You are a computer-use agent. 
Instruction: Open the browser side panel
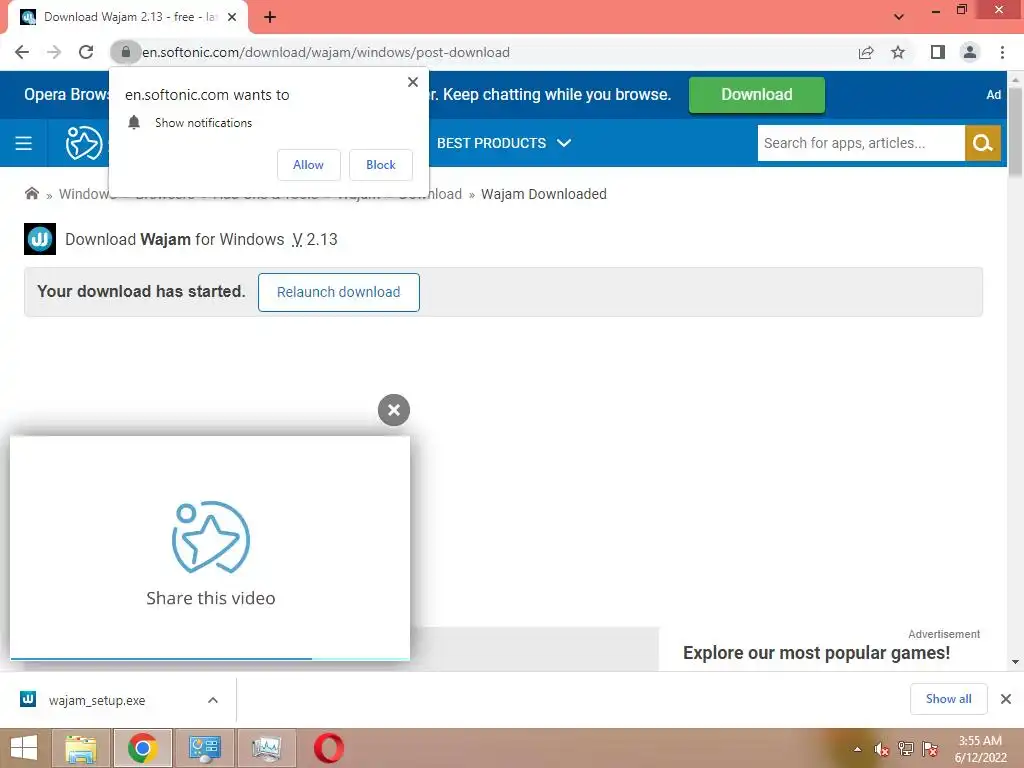tap(938, 52)
